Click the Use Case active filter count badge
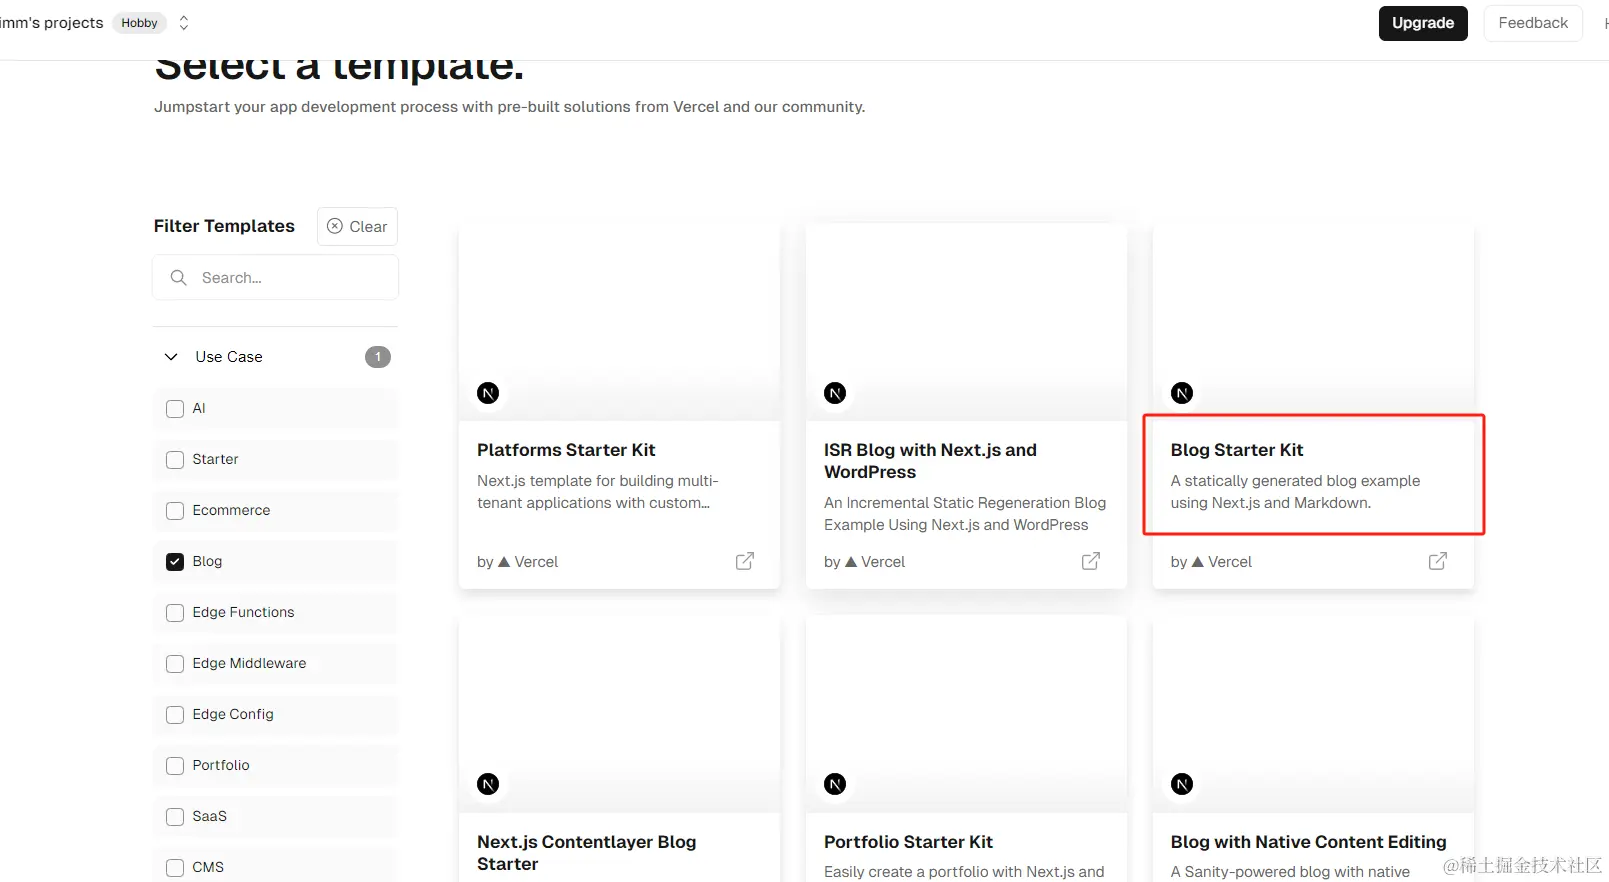 [378, 357]
